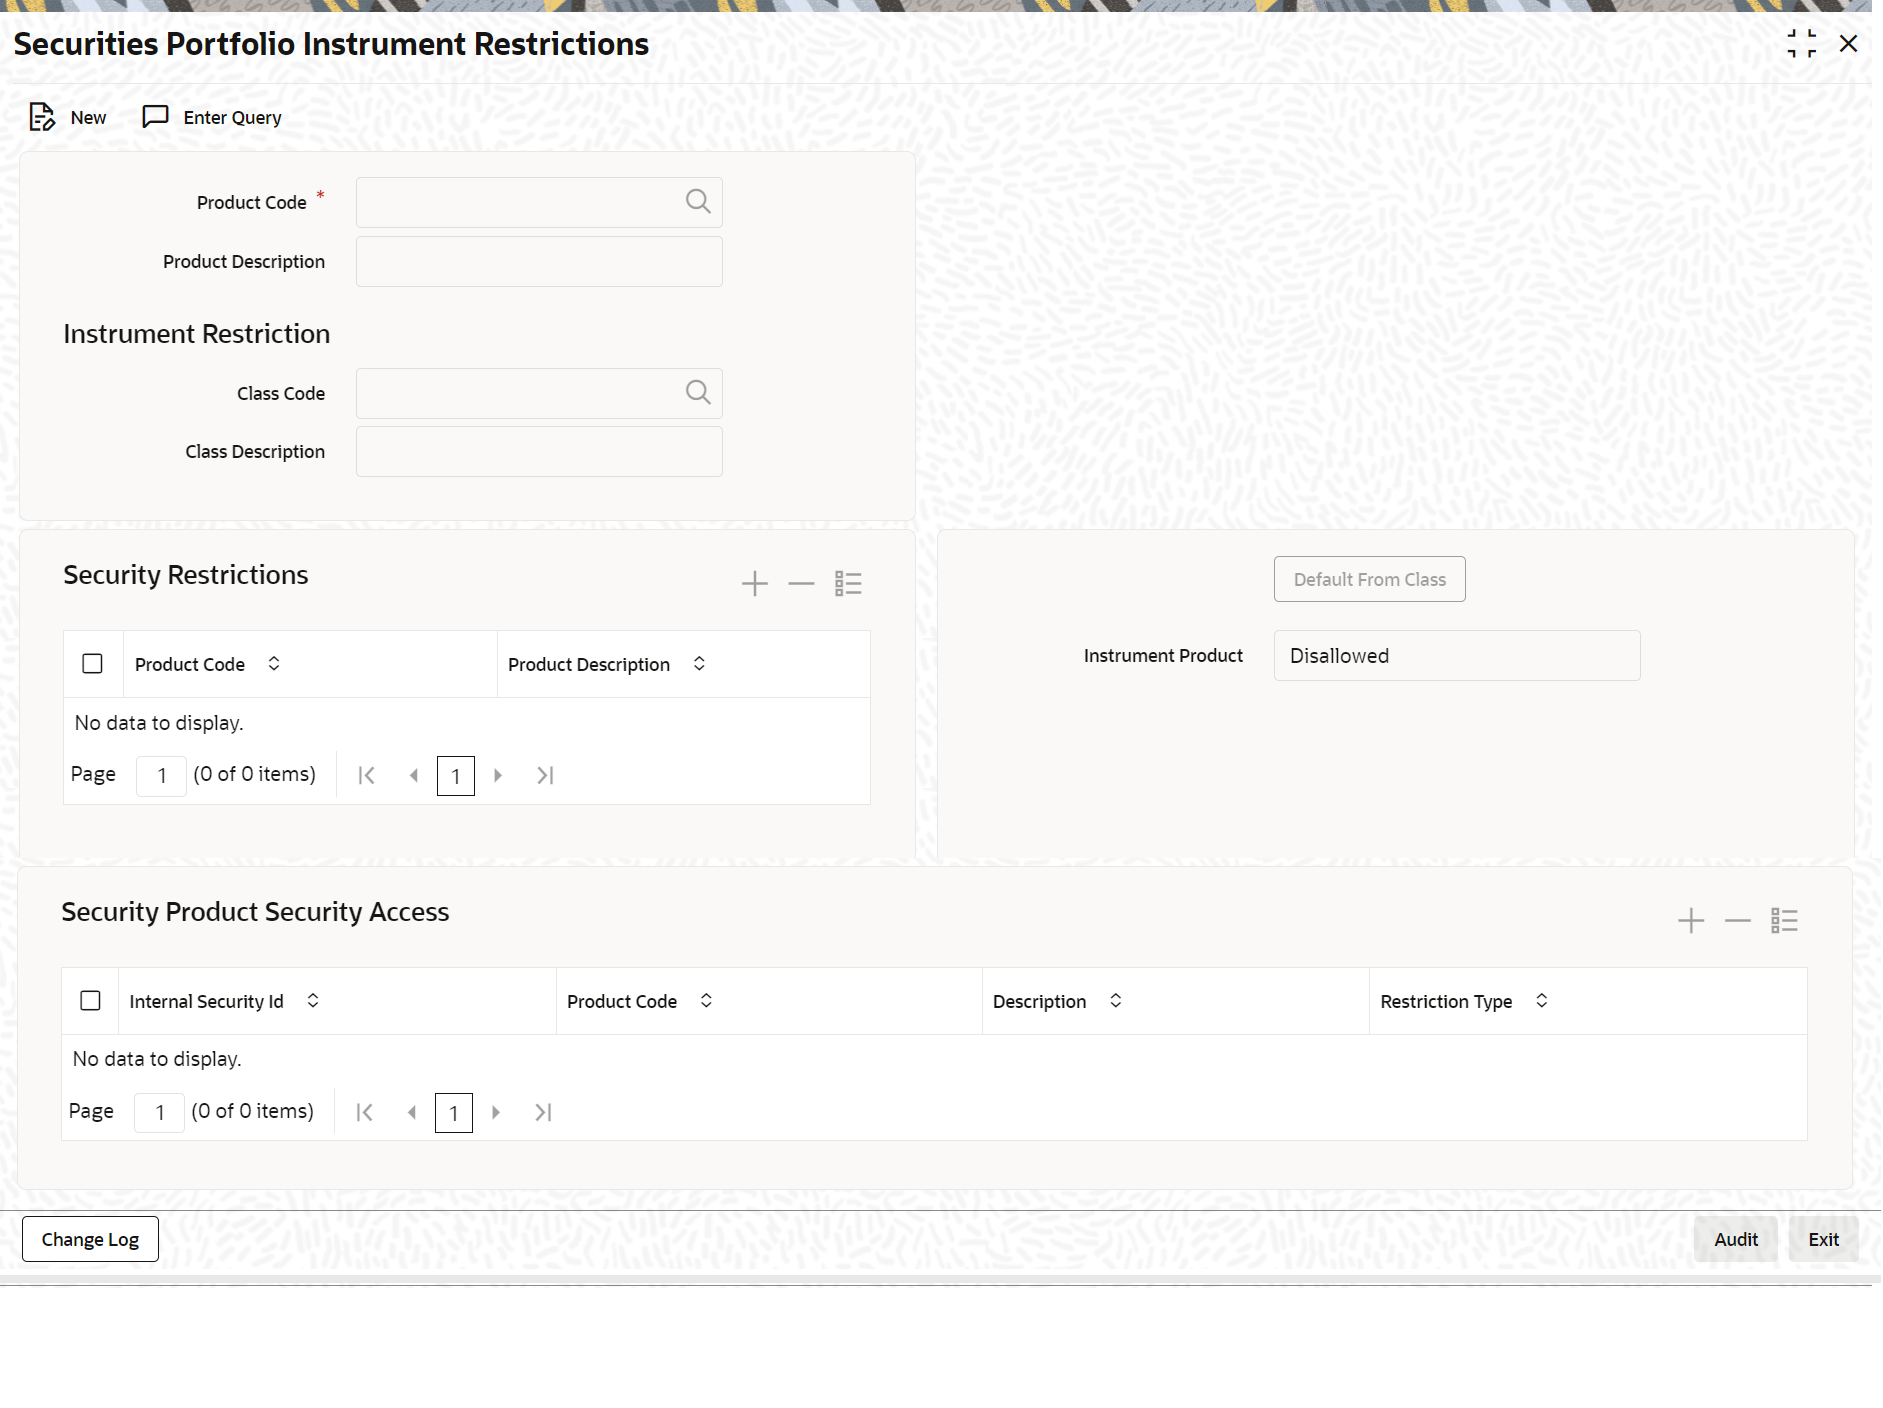Screen dimensions: 1883x1408
Task: Close the Securities Portfolio Instrument Restrictions screen
Action: [x=1848, y=44]
